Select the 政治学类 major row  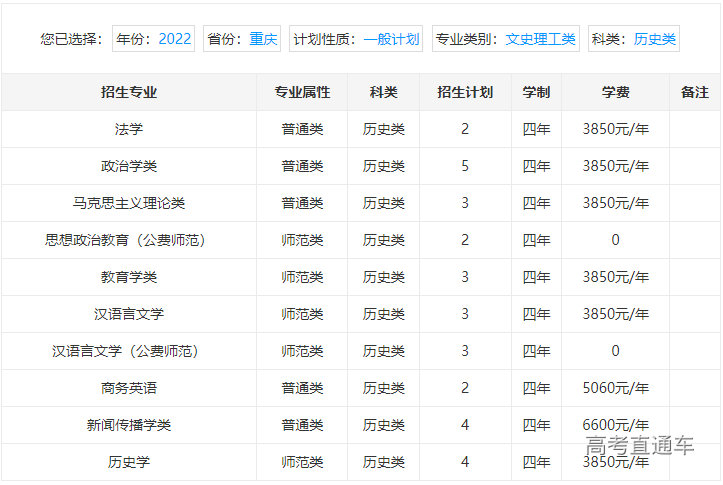[129, 166]
